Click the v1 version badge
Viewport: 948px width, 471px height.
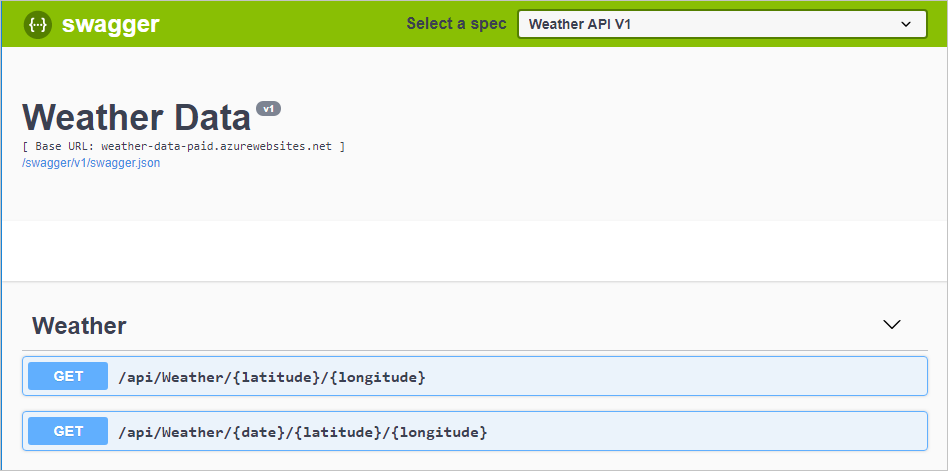(x=268, y=108)
